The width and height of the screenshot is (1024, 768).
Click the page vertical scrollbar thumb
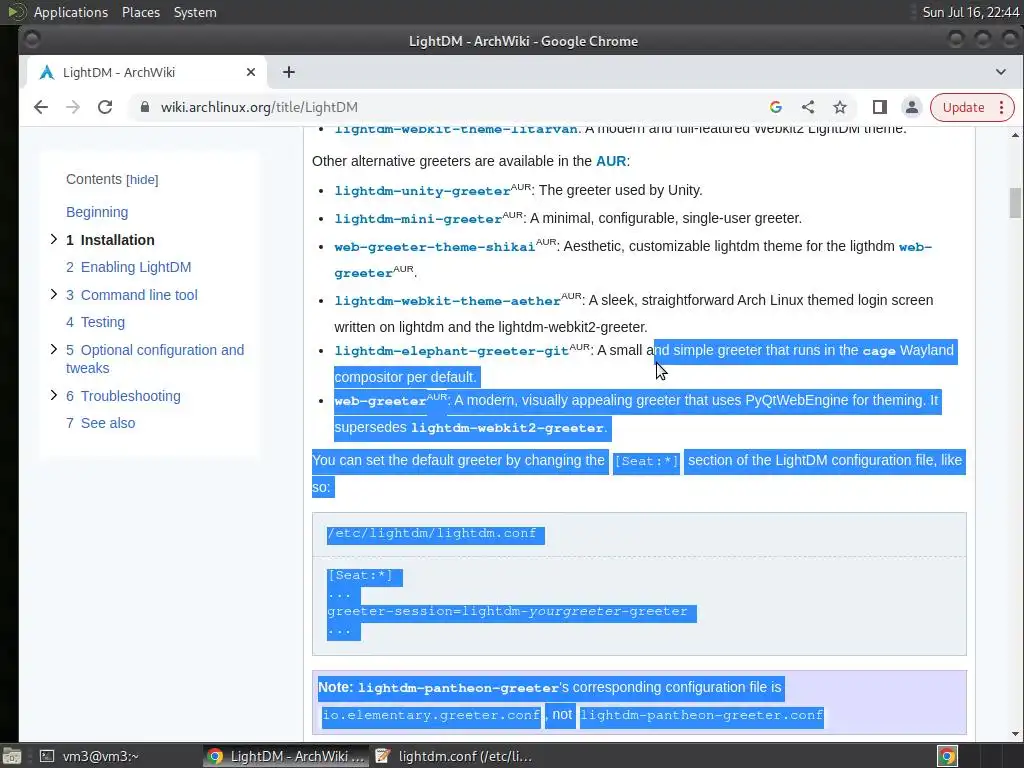pyautogui.click(x=1015, y=202)
